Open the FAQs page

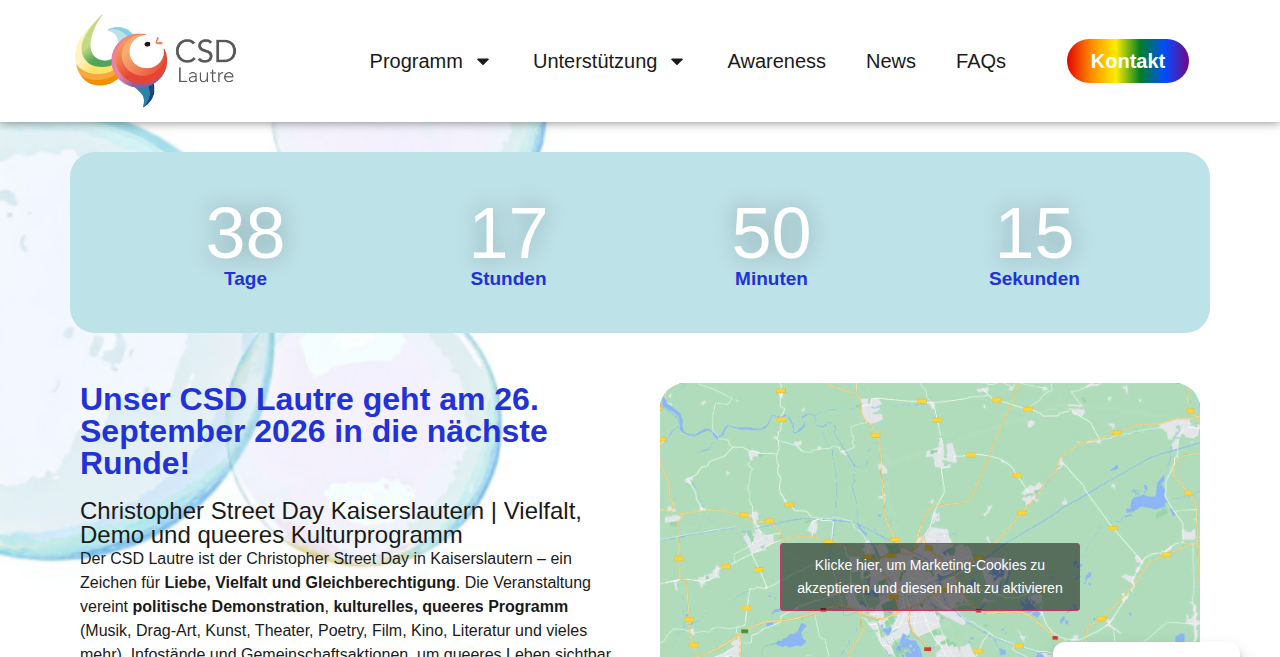[981, 61]
